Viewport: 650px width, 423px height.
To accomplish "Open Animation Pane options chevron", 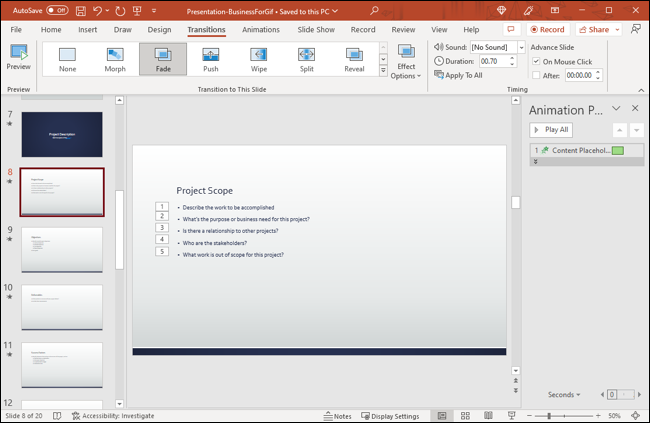I will click(x=616, y=108).
